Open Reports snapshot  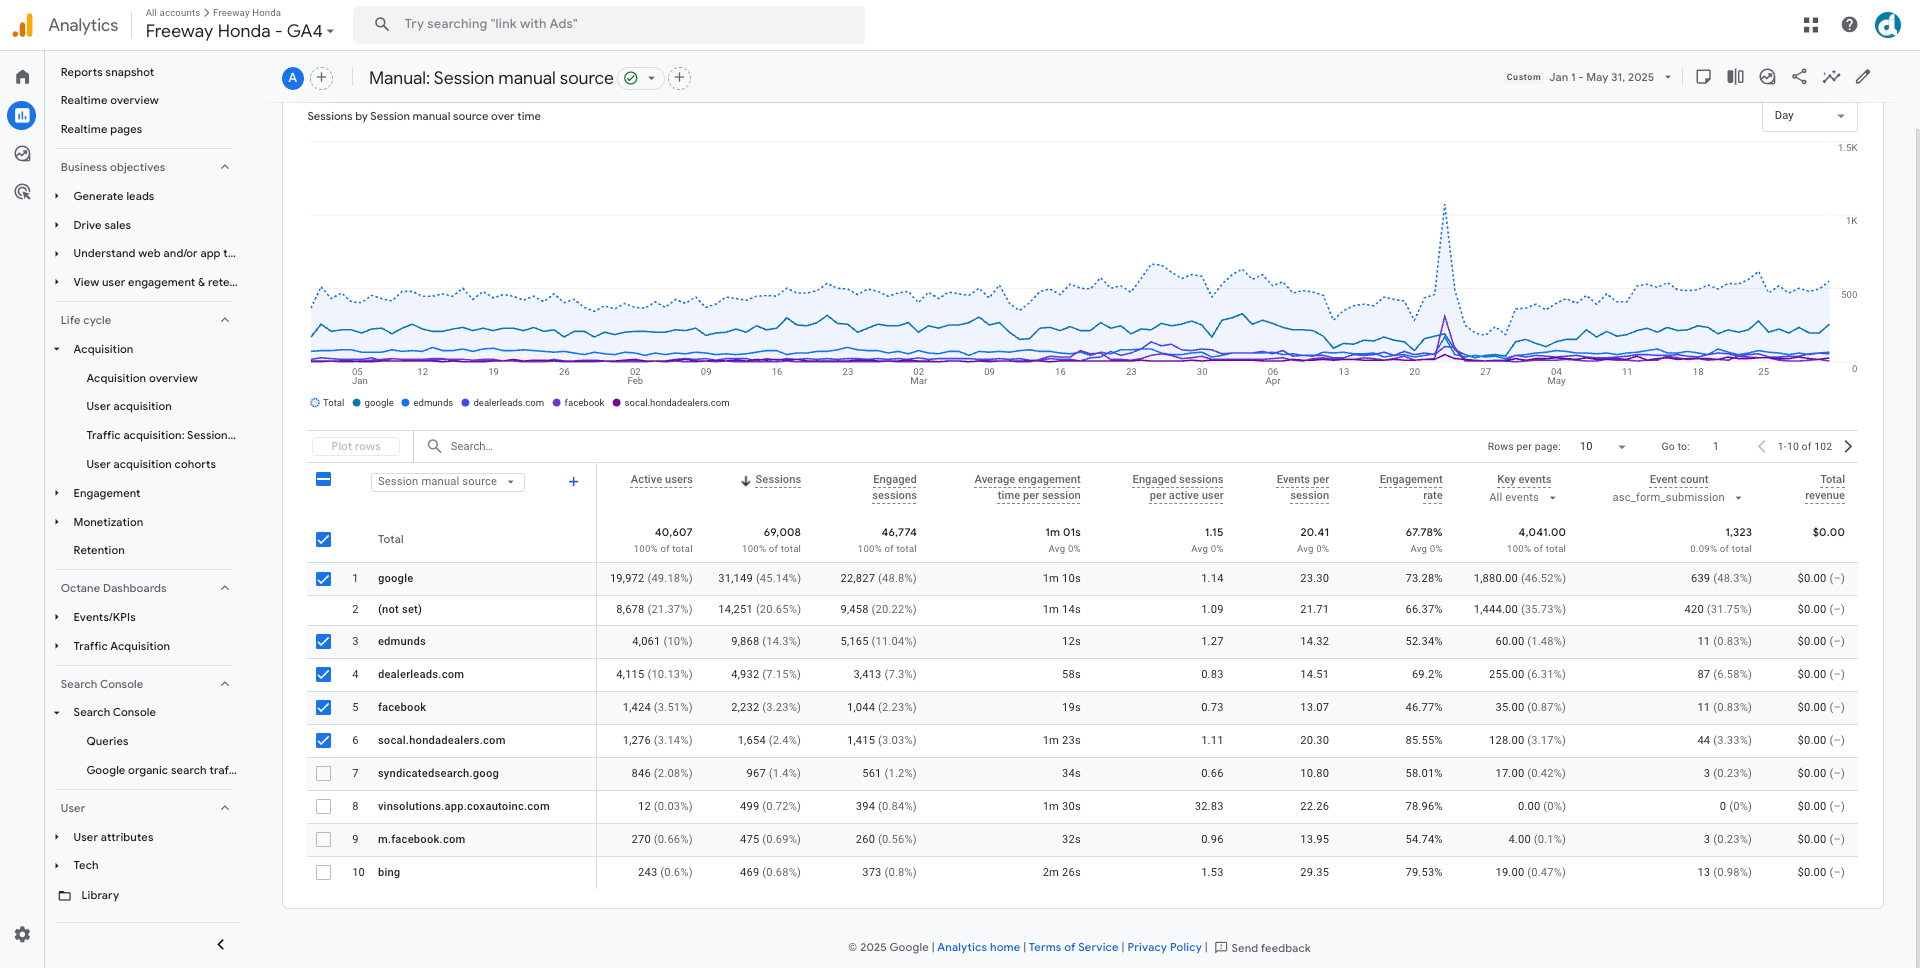(x=107, y=72)
